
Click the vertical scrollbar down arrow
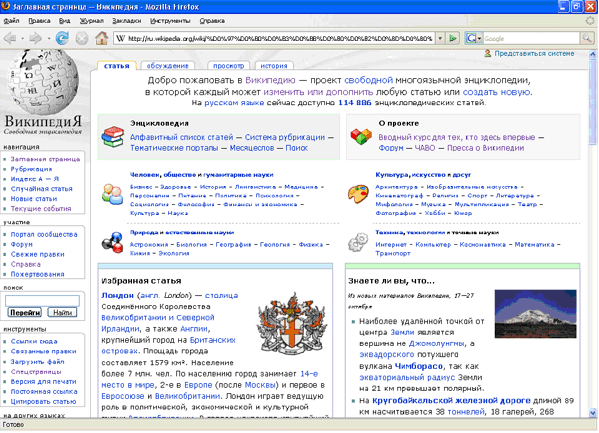(x=593, y=413)
